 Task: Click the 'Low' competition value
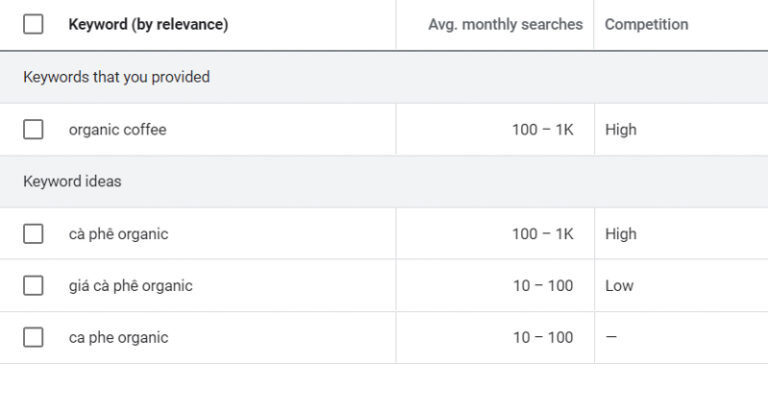tap(619, 286)
